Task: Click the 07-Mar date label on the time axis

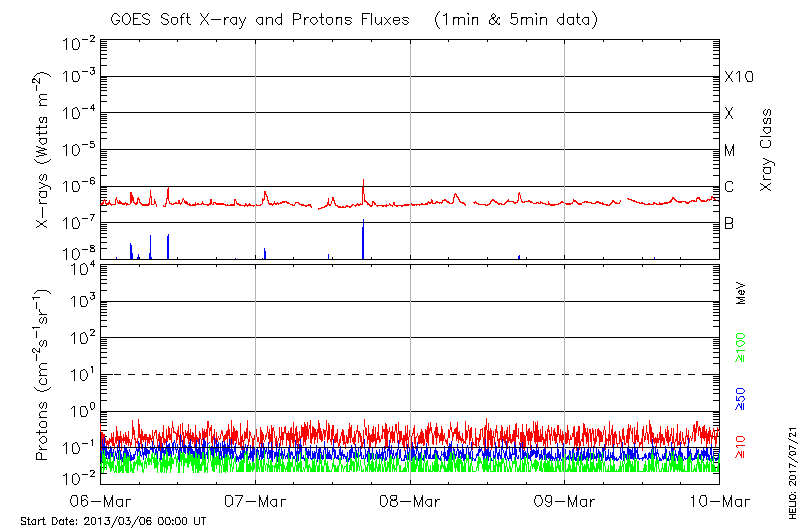Action: pyautogui.click(x=256, y=501)
